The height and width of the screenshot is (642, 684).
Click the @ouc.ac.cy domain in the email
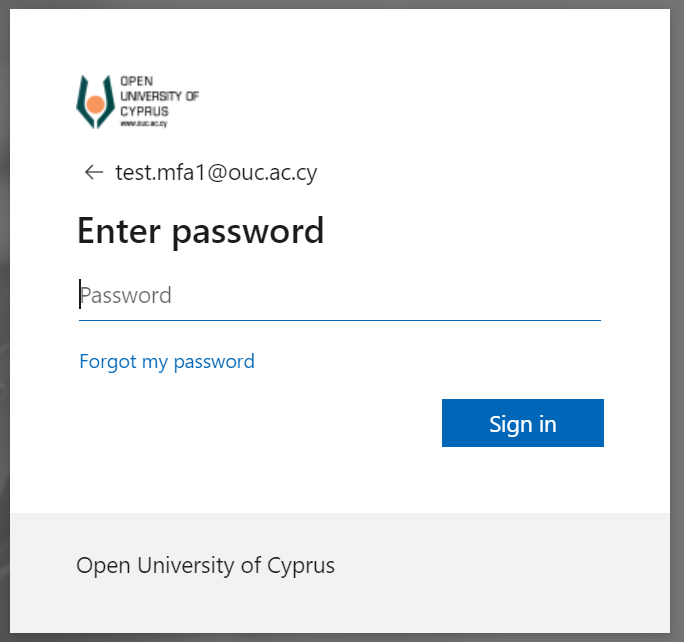262,172
